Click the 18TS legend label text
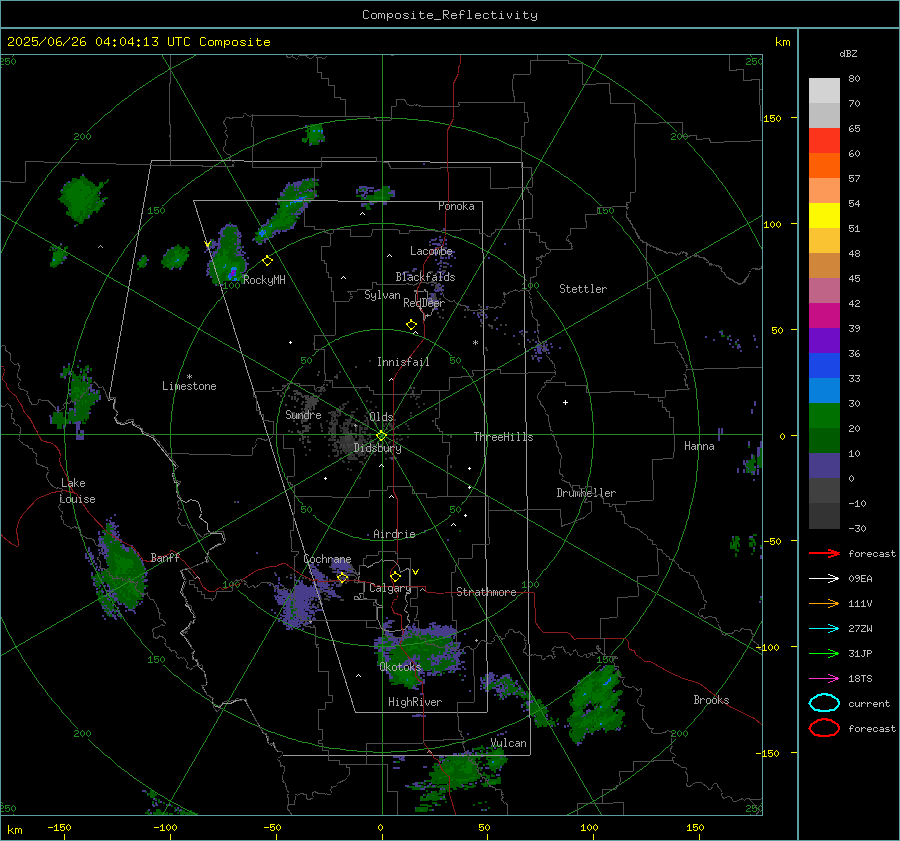This screenshot has height=841, width=900. pos(860,679)
